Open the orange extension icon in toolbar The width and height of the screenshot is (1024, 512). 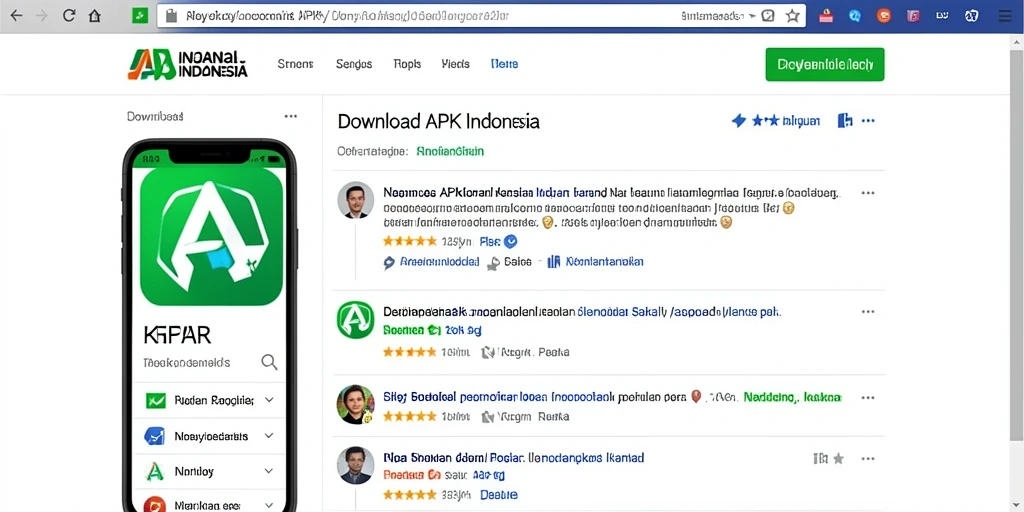[884, 16]
